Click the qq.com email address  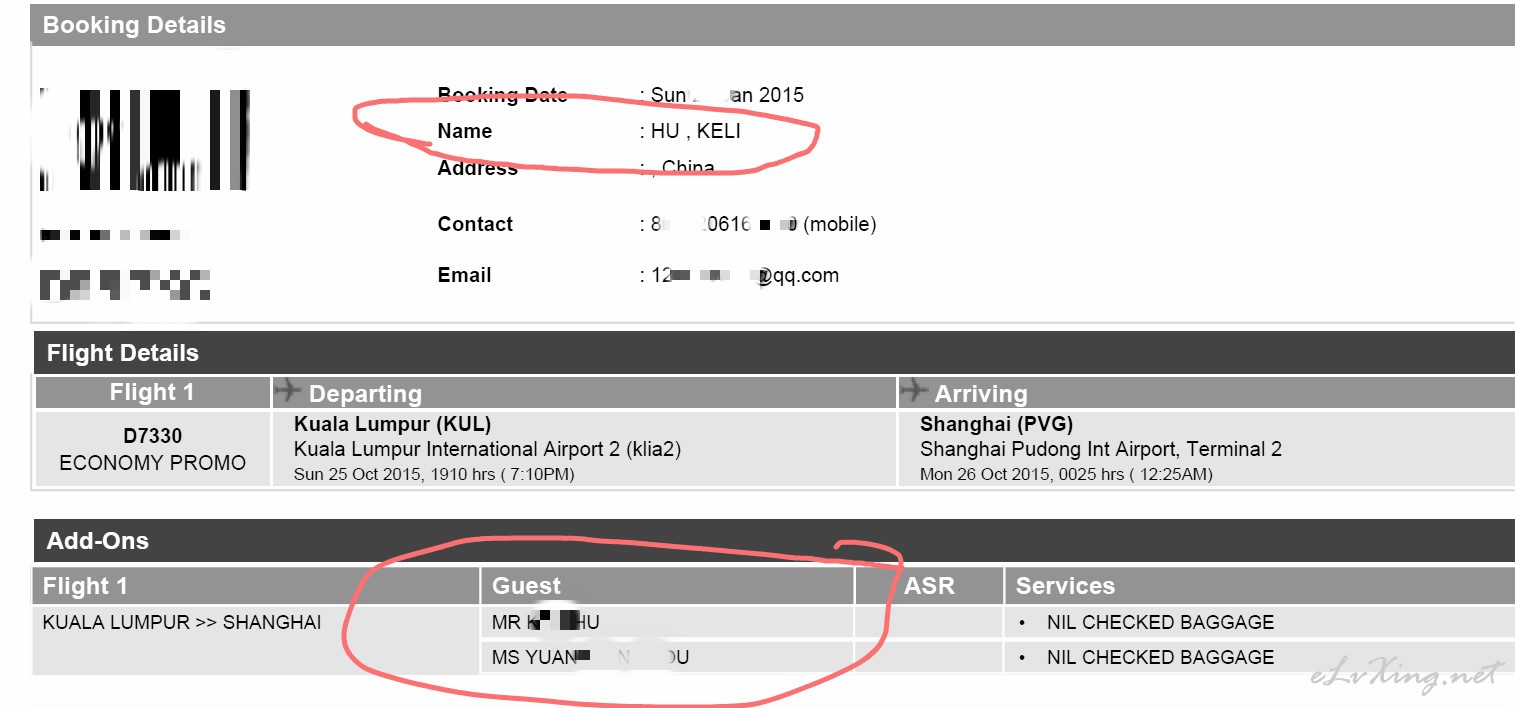[x=745, y=275]
